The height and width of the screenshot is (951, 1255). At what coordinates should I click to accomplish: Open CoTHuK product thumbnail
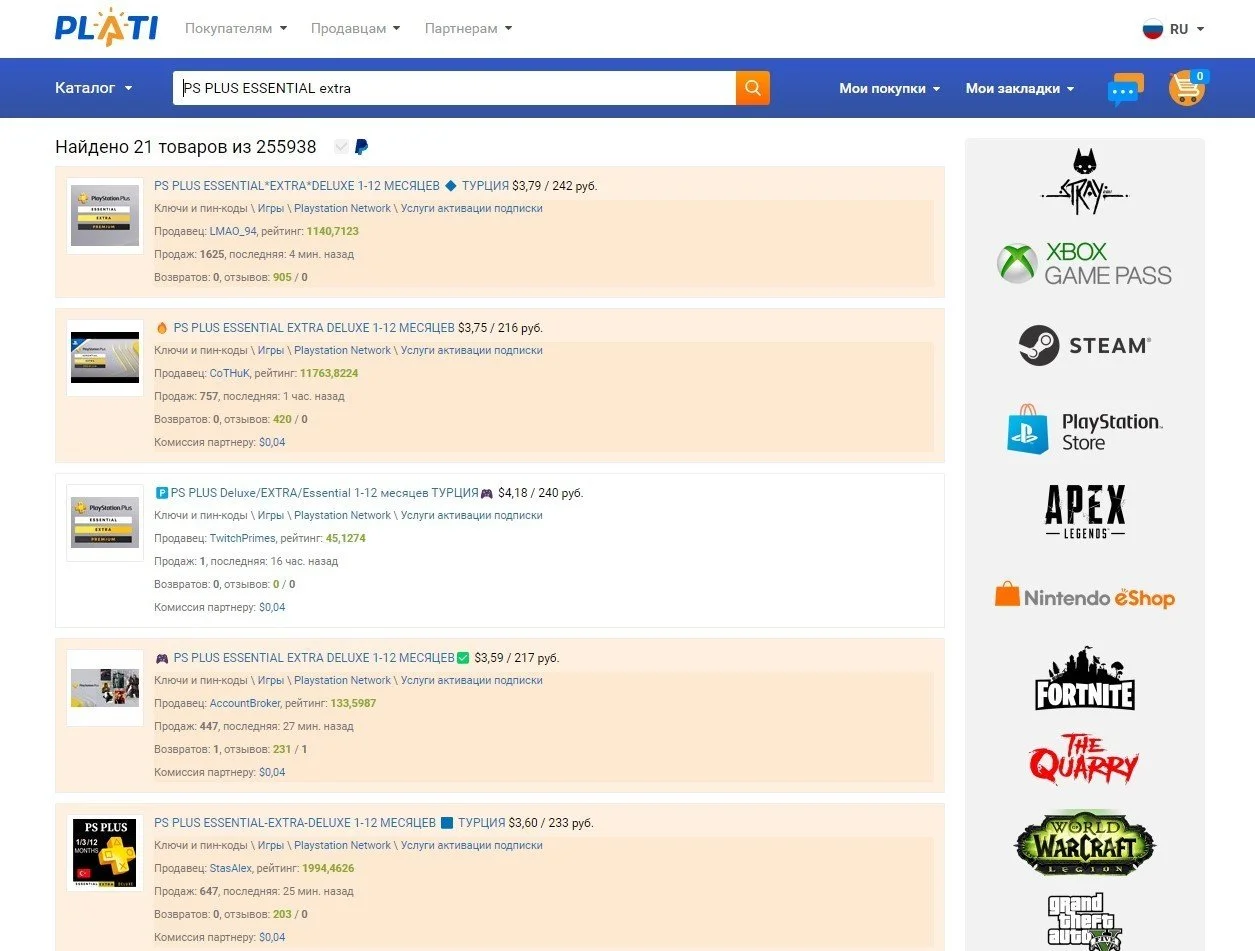(105, 357)
